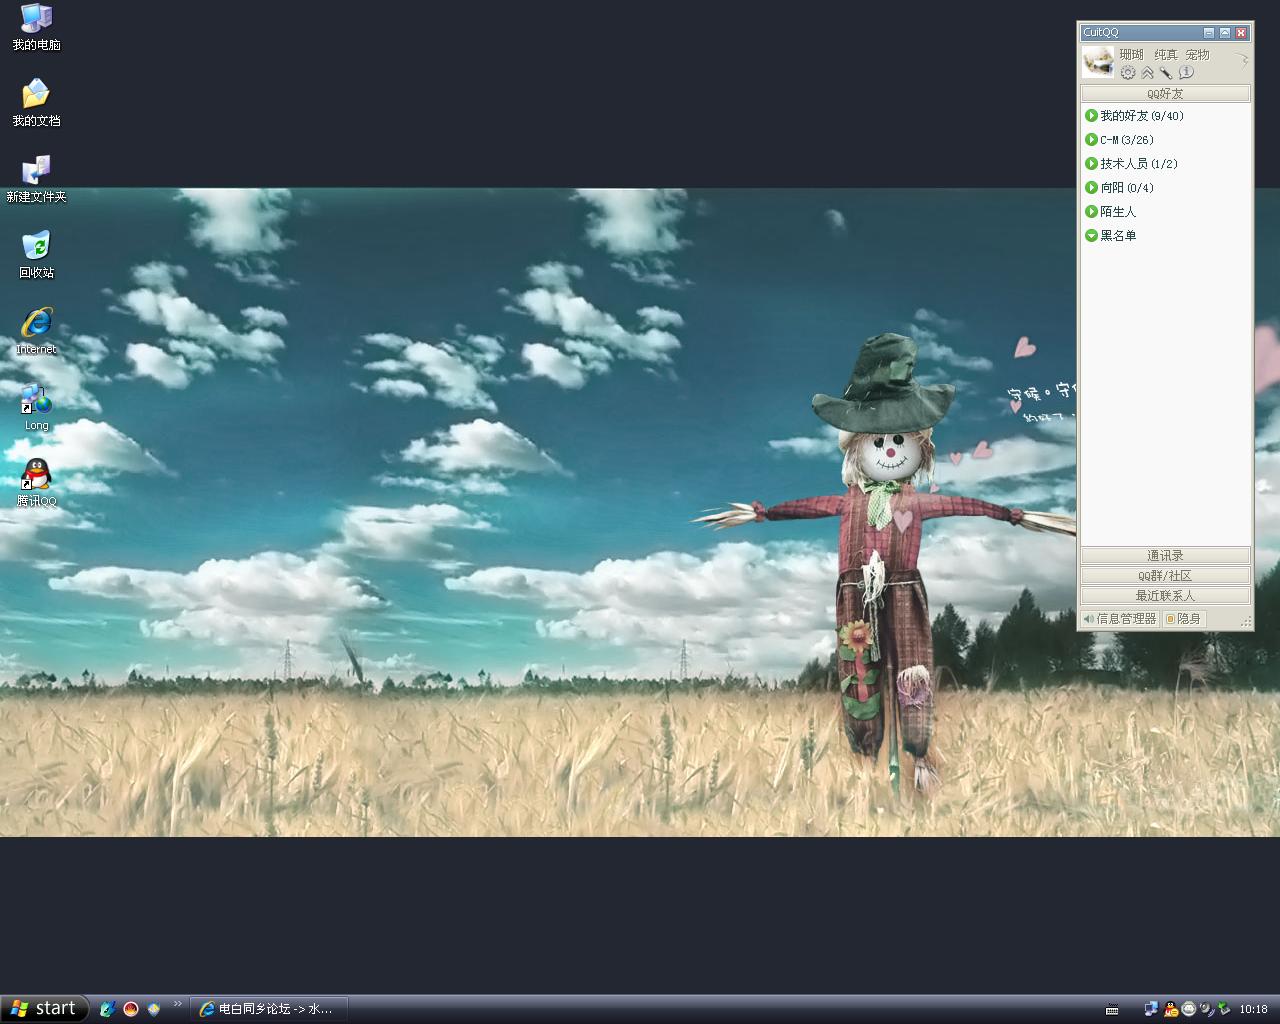Image resolution: width=1280 pixels, height=1024 pixels.
Task: Expand the 技术人员 (1/2) group
Action: (x=1138, y=164)
